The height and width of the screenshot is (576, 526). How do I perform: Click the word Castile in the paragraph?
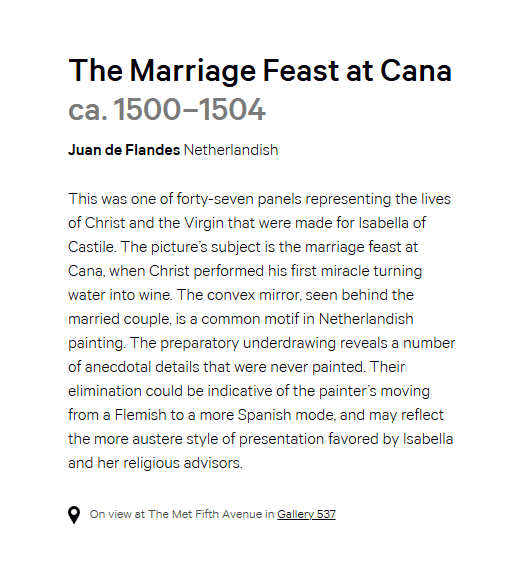click(92, 247)
